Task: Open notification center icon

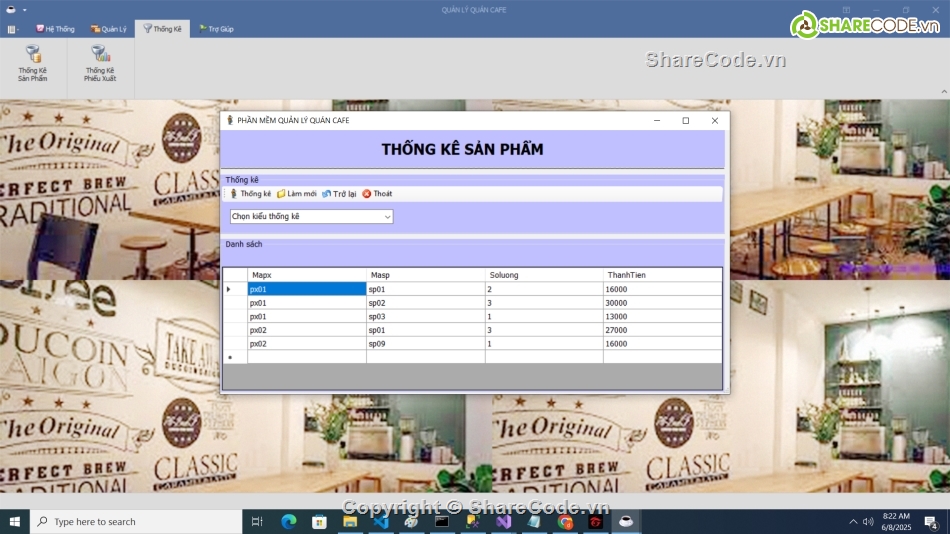Action: [931, 521]
